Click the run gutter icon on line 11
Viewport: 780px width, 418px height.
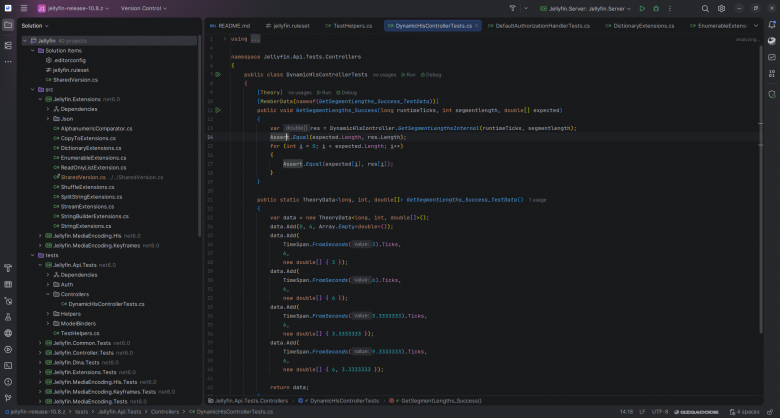tap(218, 110)
